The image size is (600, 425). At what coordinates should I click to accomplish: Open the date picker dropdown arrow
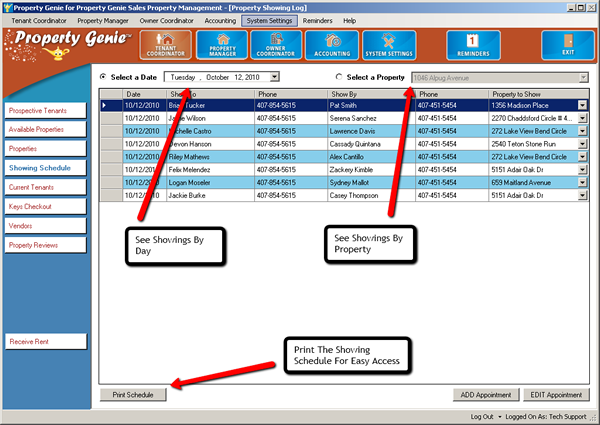(274, 77)
